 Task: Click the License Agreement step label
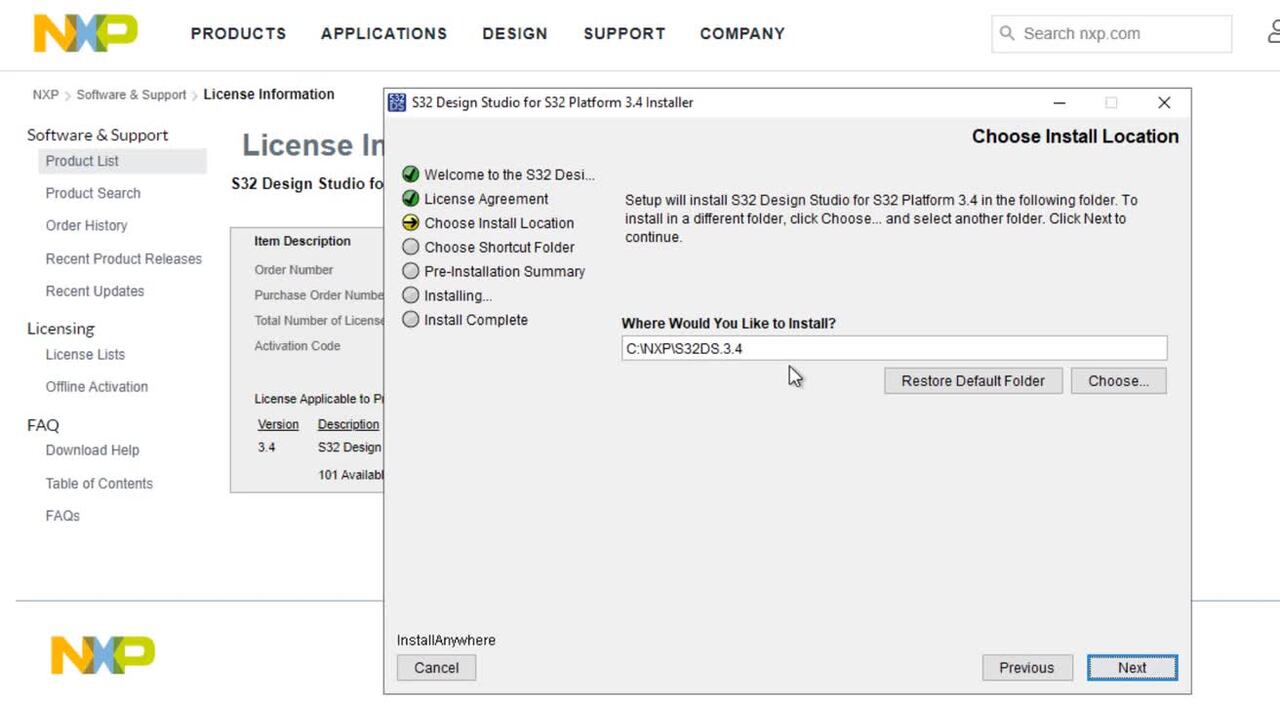(x=486, y=199)
